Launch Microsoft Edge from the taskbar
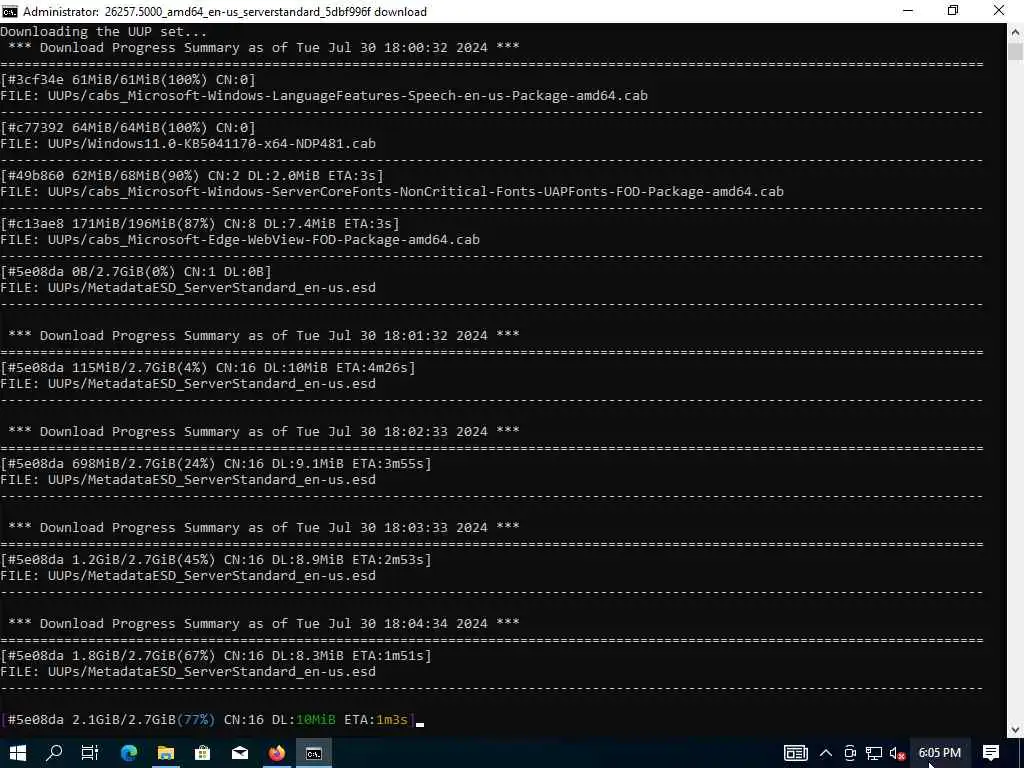This screenshot has width=1024, height=768. (129, 753)
